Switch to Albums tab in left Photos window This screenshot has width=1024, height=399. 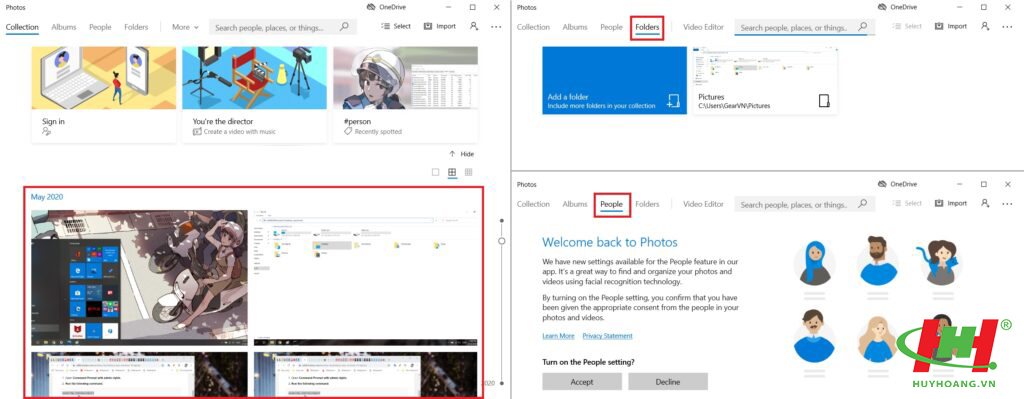point(64,27)
